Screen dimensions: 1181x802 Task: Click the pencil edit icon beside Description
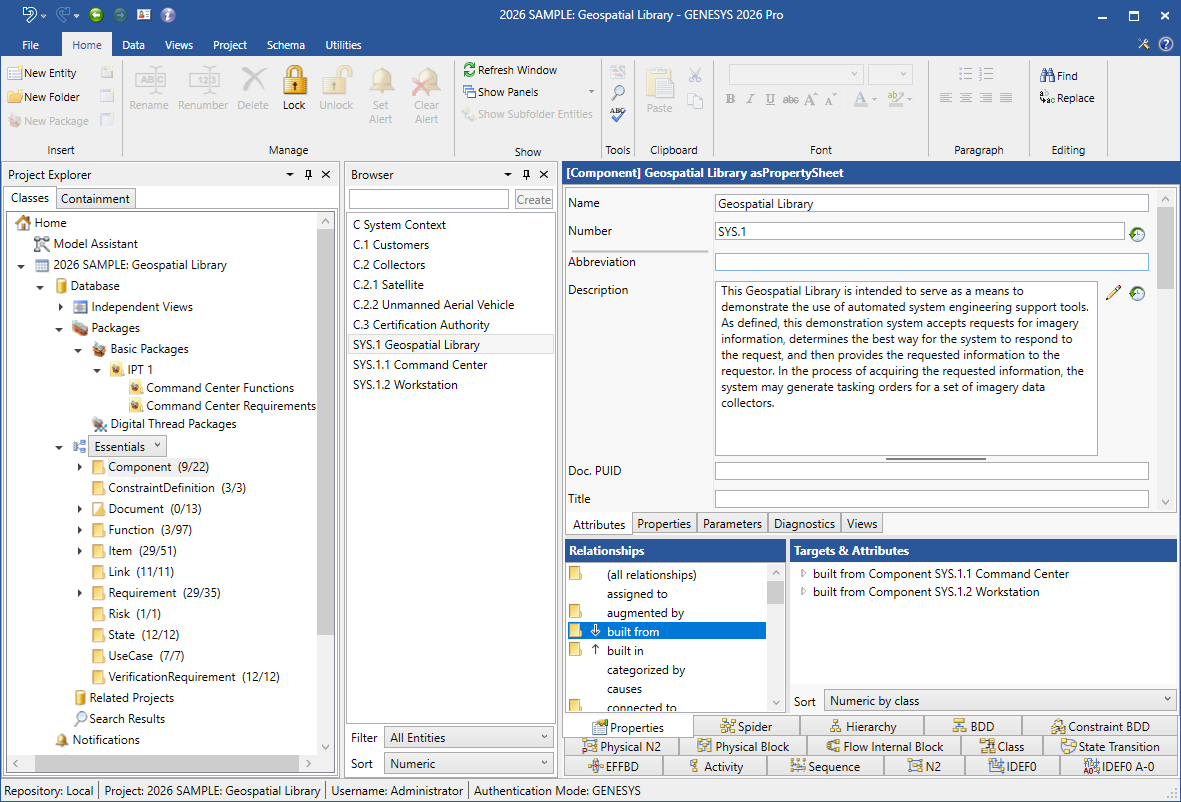1114,293
